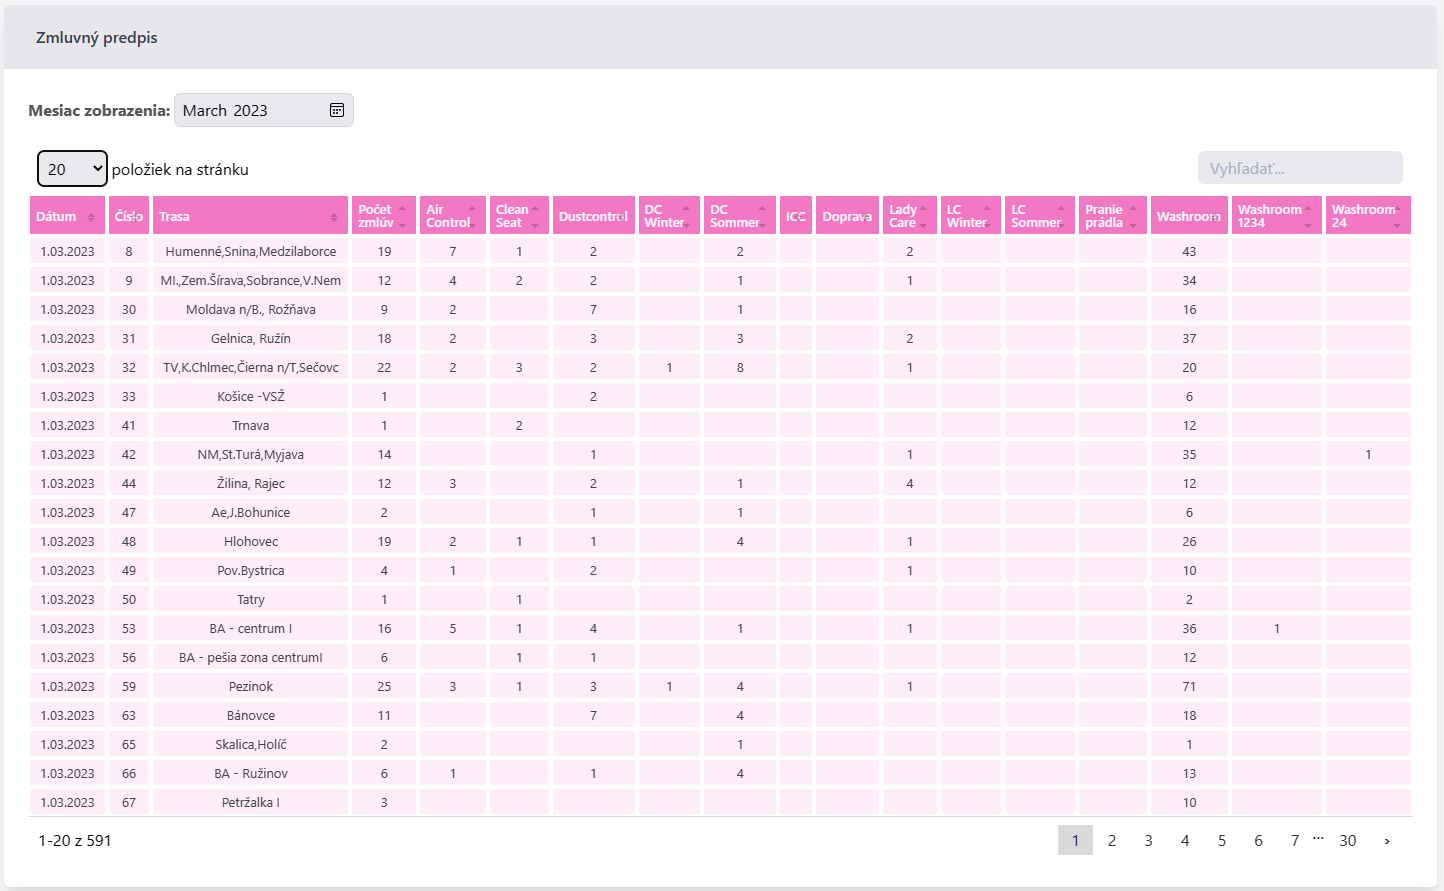This screenshot has height=891, width=1444.
Task: Sort by Clean Seat column header
Action: (x=518, y=216)
